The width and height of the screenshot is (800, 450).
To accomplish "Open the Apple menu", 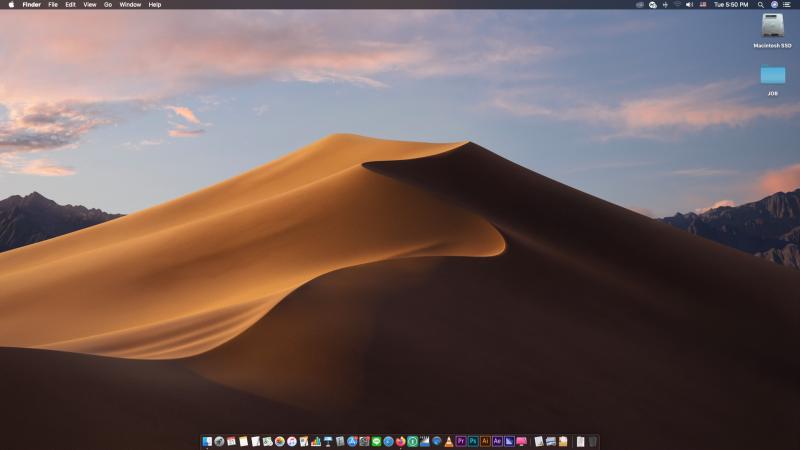I will [x=11, y=5].
